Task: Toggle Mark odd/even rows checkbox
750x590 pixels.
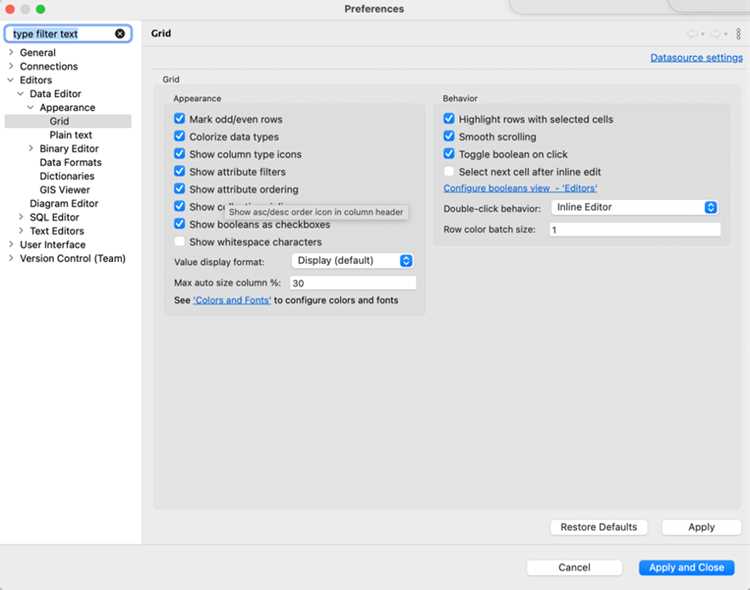Action: pyautogui.click(x=179, y=118)
